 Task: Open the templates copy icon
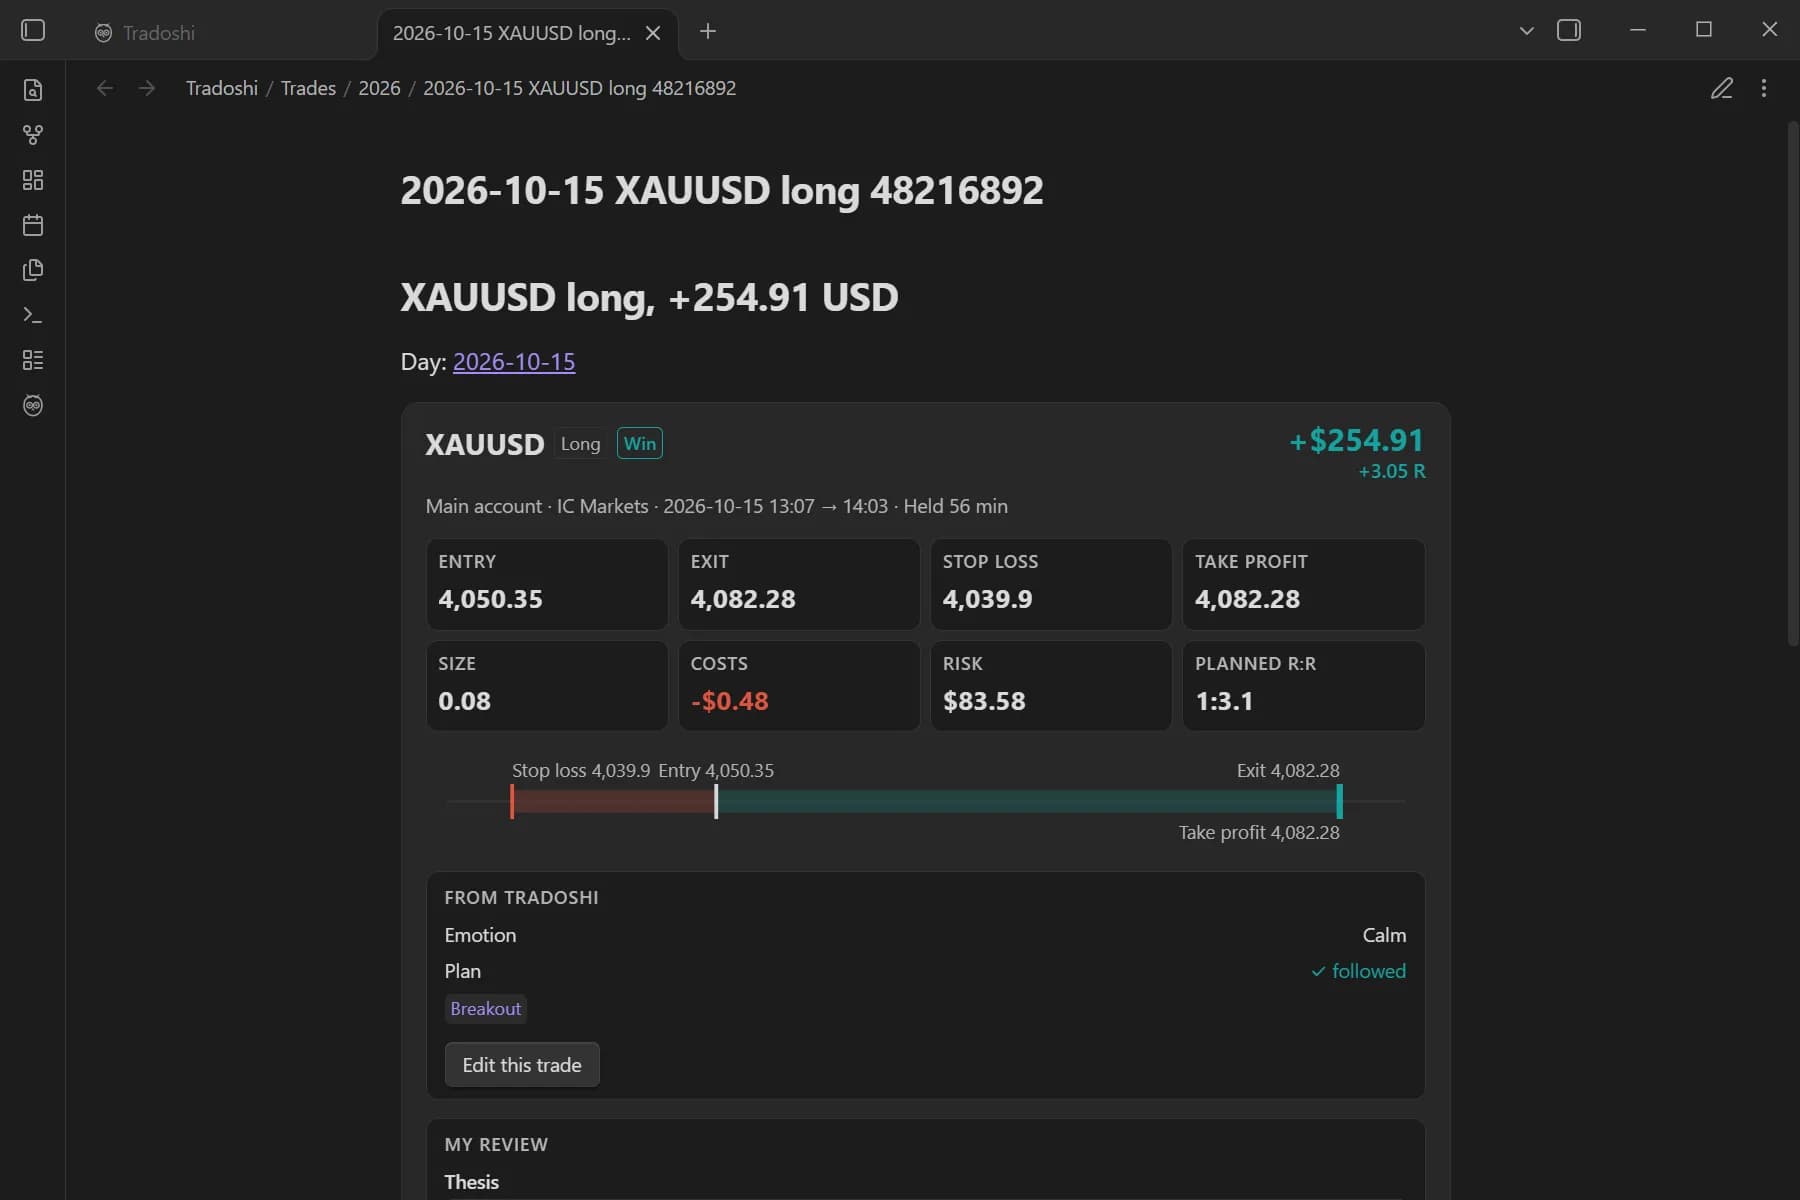tap(33, 270)
